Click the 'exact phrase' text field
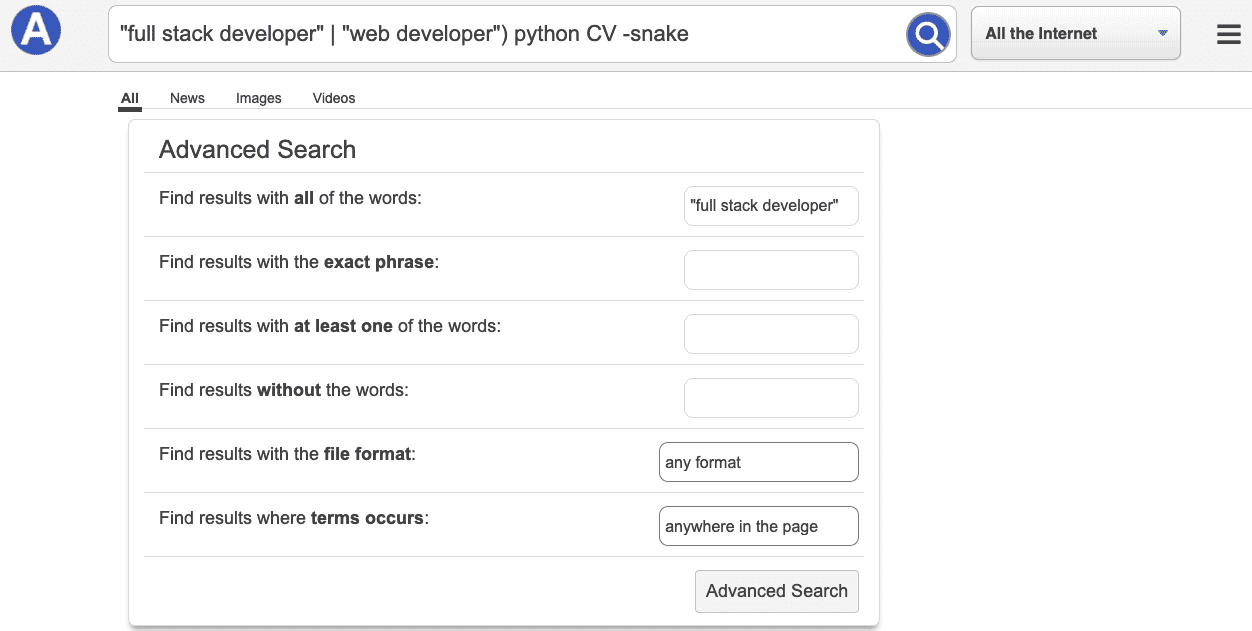 770,270
